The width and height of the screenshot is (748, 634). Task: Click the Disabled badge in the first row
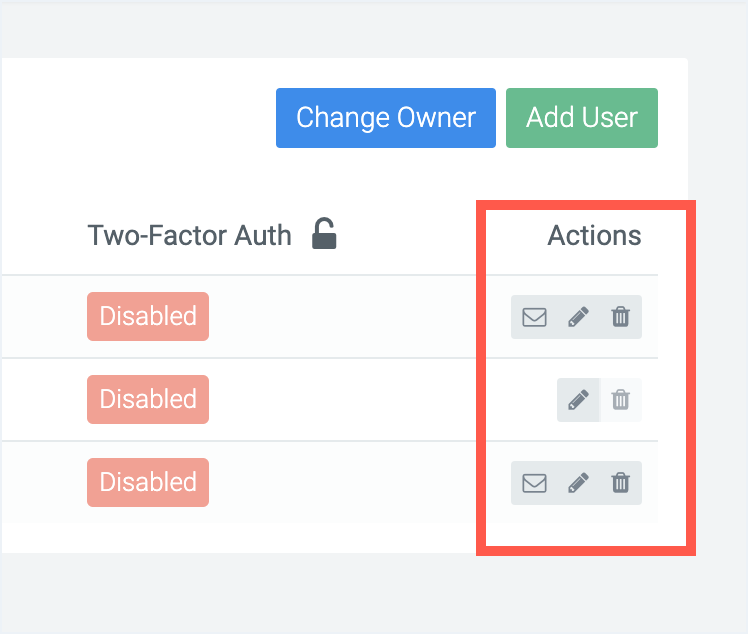pyautogui.click(x=148, y=316)
